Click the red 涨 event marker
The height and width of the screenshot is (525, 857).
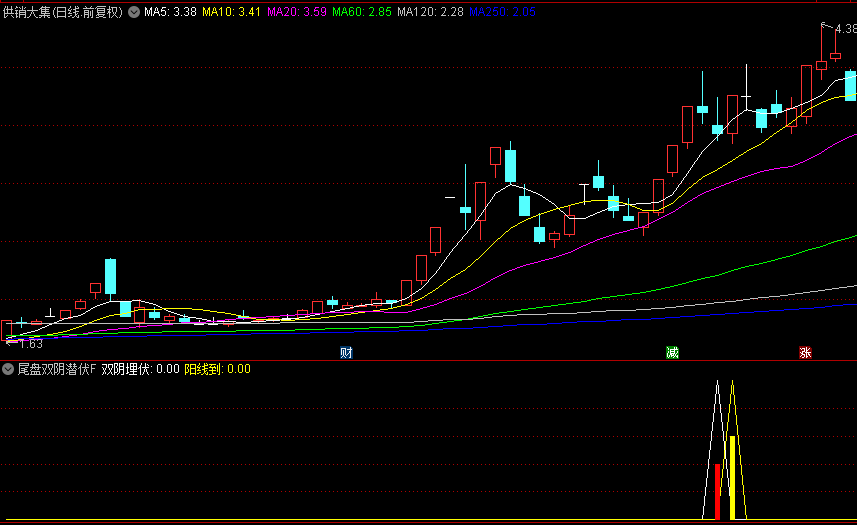pyautogui.click(x=805, y=352)
